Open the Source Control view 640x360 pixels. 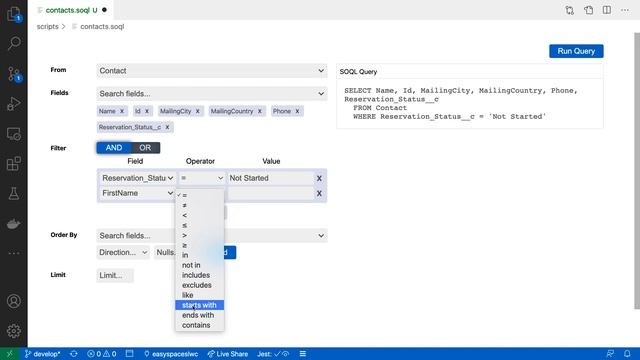14,74
